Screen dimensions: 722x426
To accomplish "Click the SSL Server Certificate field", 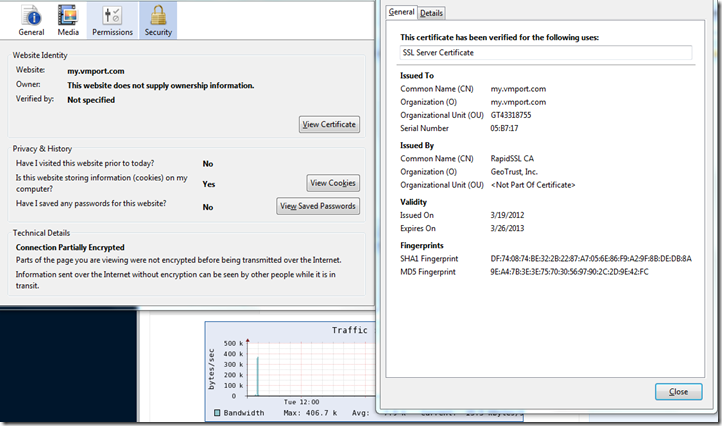I will click(546, 53).
